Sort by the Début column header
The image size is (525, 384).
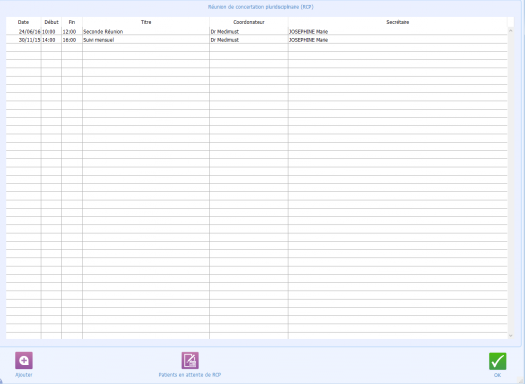point(51,22)
